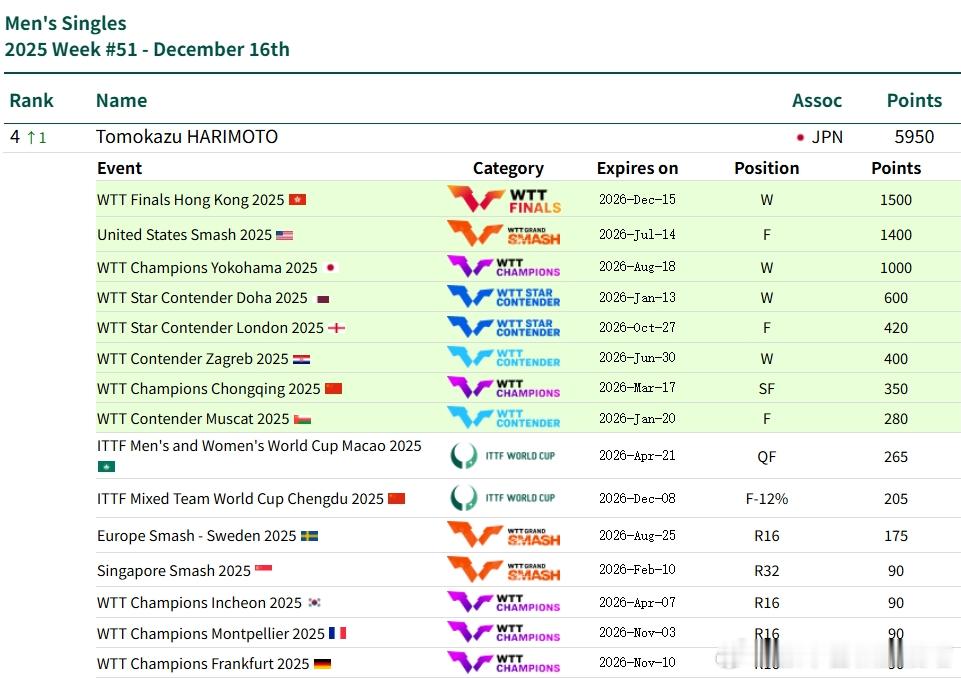
Task: Click WTT Grand Smash logo in Singapore Smash row
Action: click(x=504, y=570)
